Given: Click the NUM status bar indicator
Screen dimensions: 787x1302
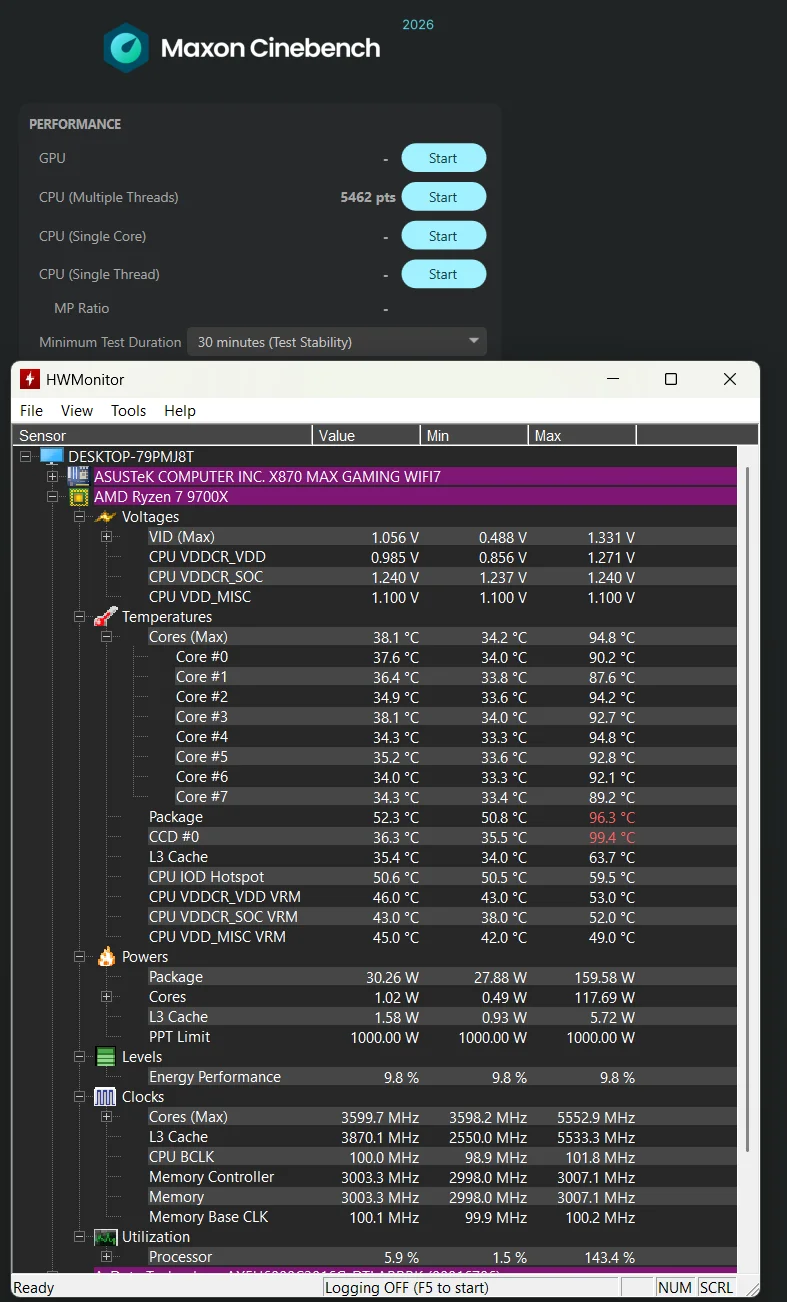Looking at the screenshot, I should [675, 1287].
